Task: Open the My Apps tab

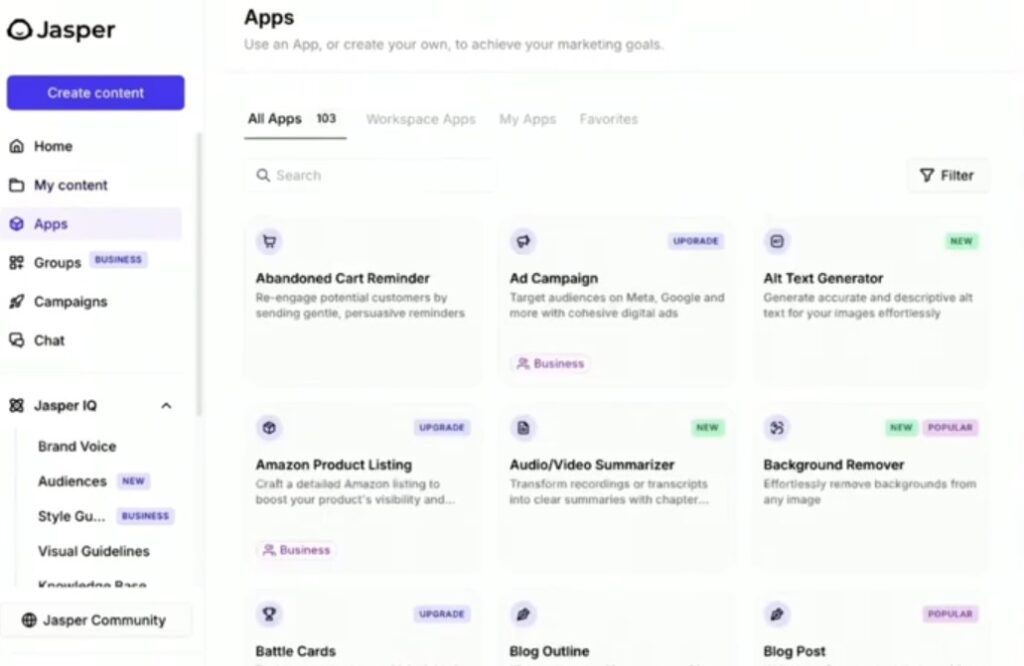Action: tap(528, 119)
